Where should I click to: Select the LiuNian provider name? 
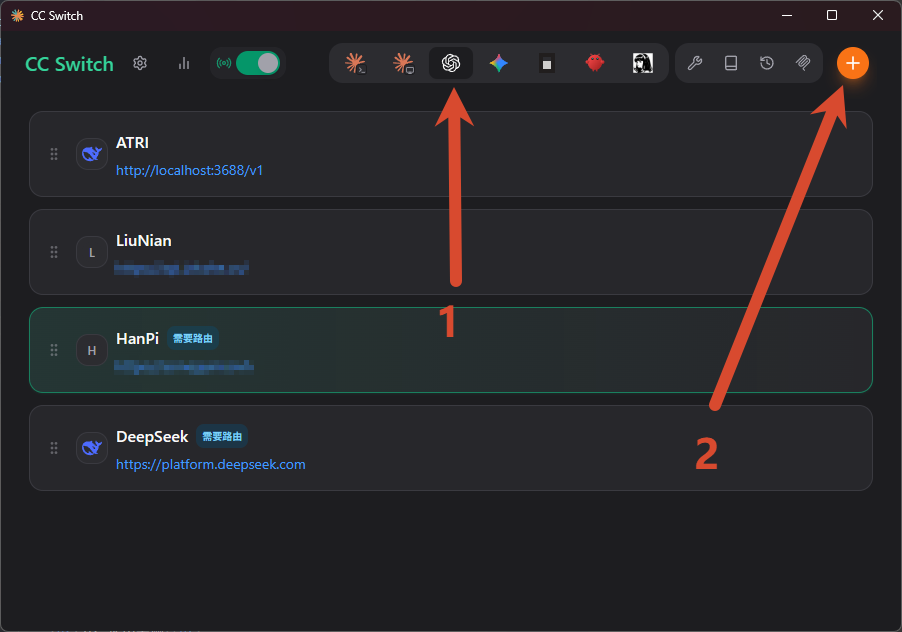[144, 240]
